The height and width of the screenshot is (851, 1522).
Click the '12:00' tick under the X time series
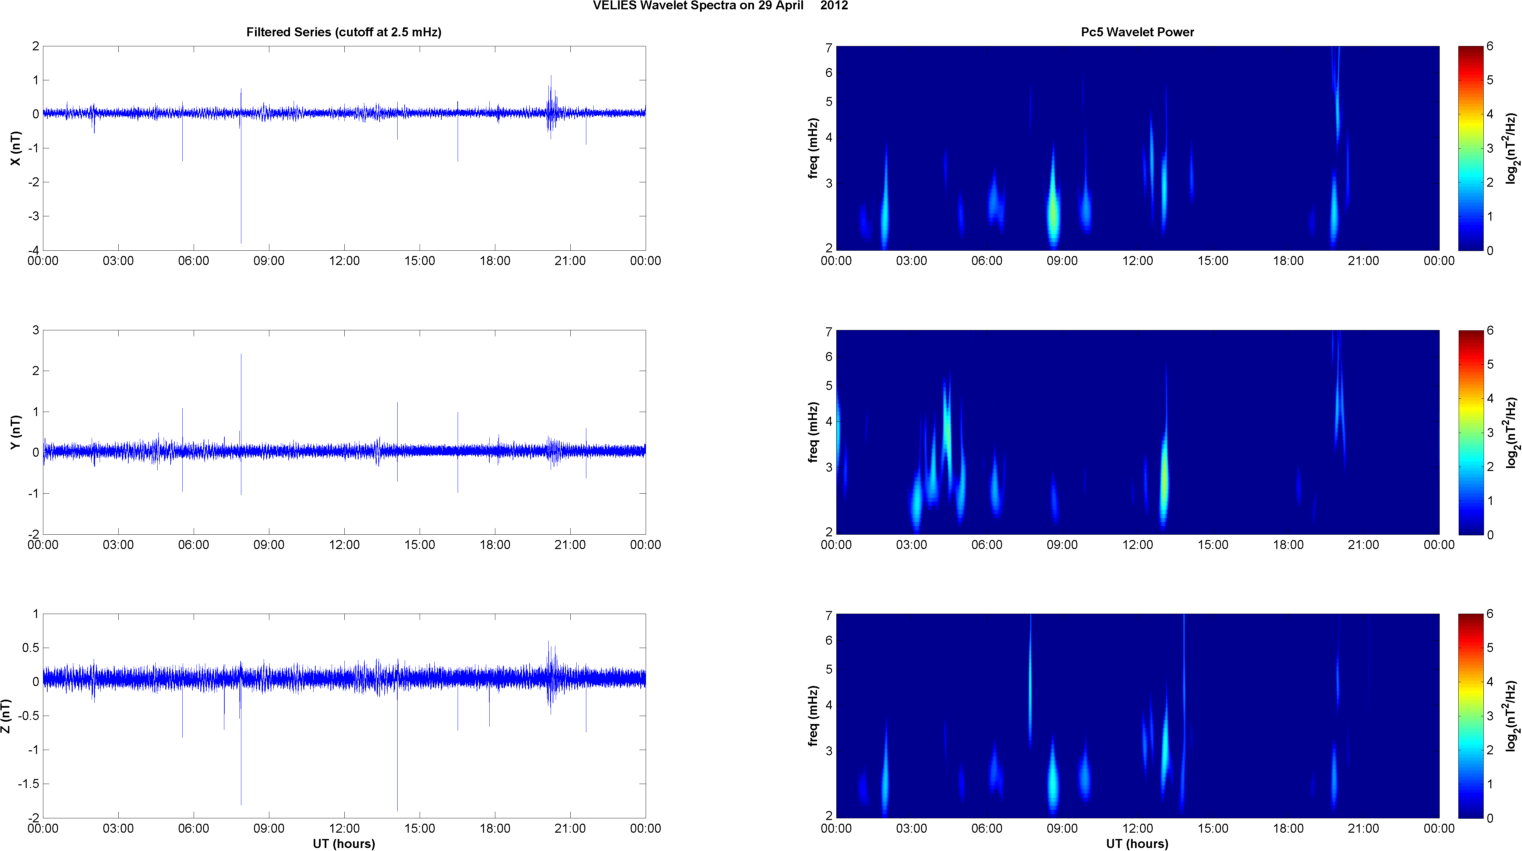(344, 261)
